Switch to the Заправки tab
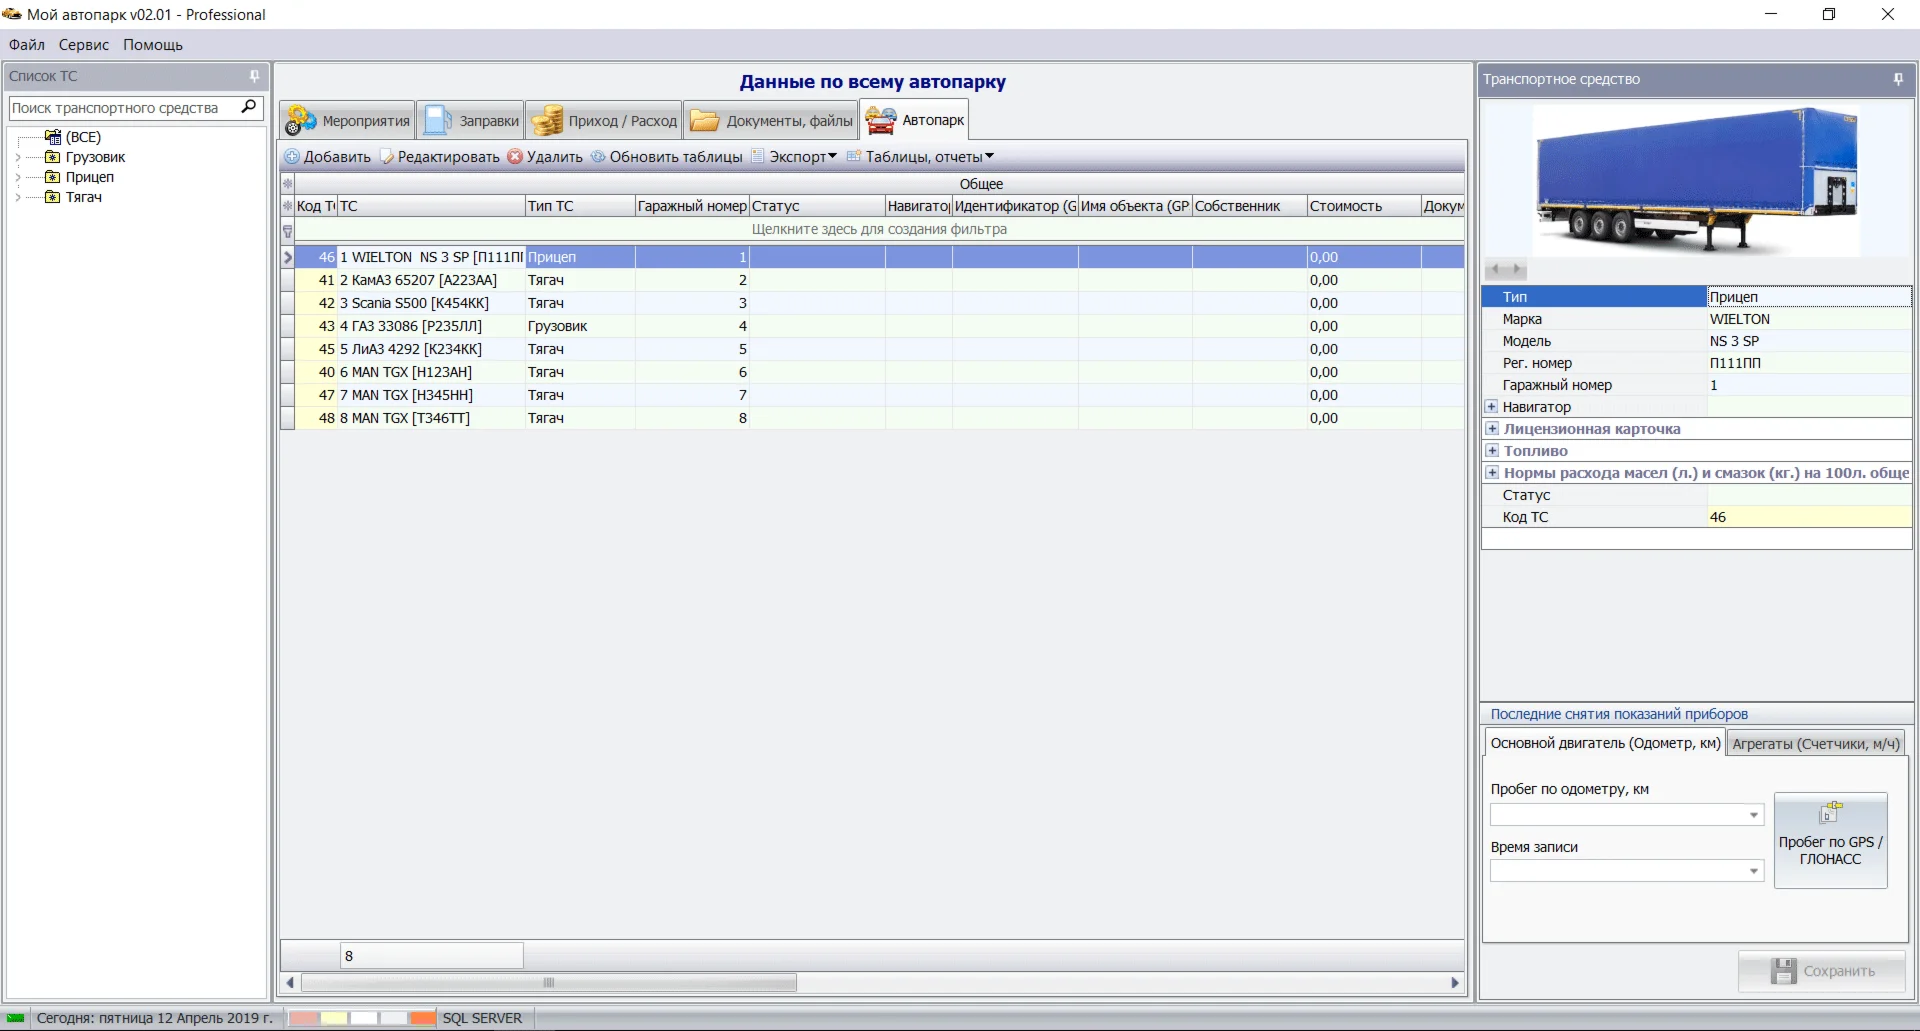This screenshot has width=1920, height=1031. [471, 121]
